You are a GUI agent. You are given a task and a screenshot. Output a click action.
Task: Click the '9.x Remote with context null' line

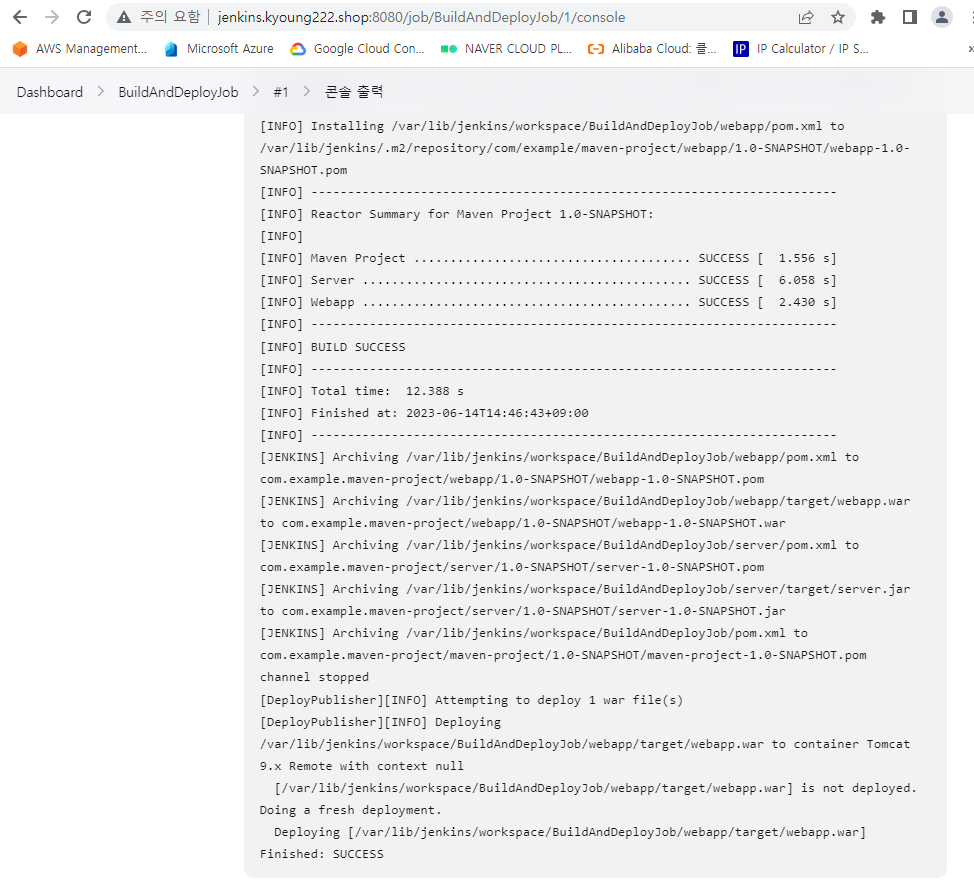point(362,765)
